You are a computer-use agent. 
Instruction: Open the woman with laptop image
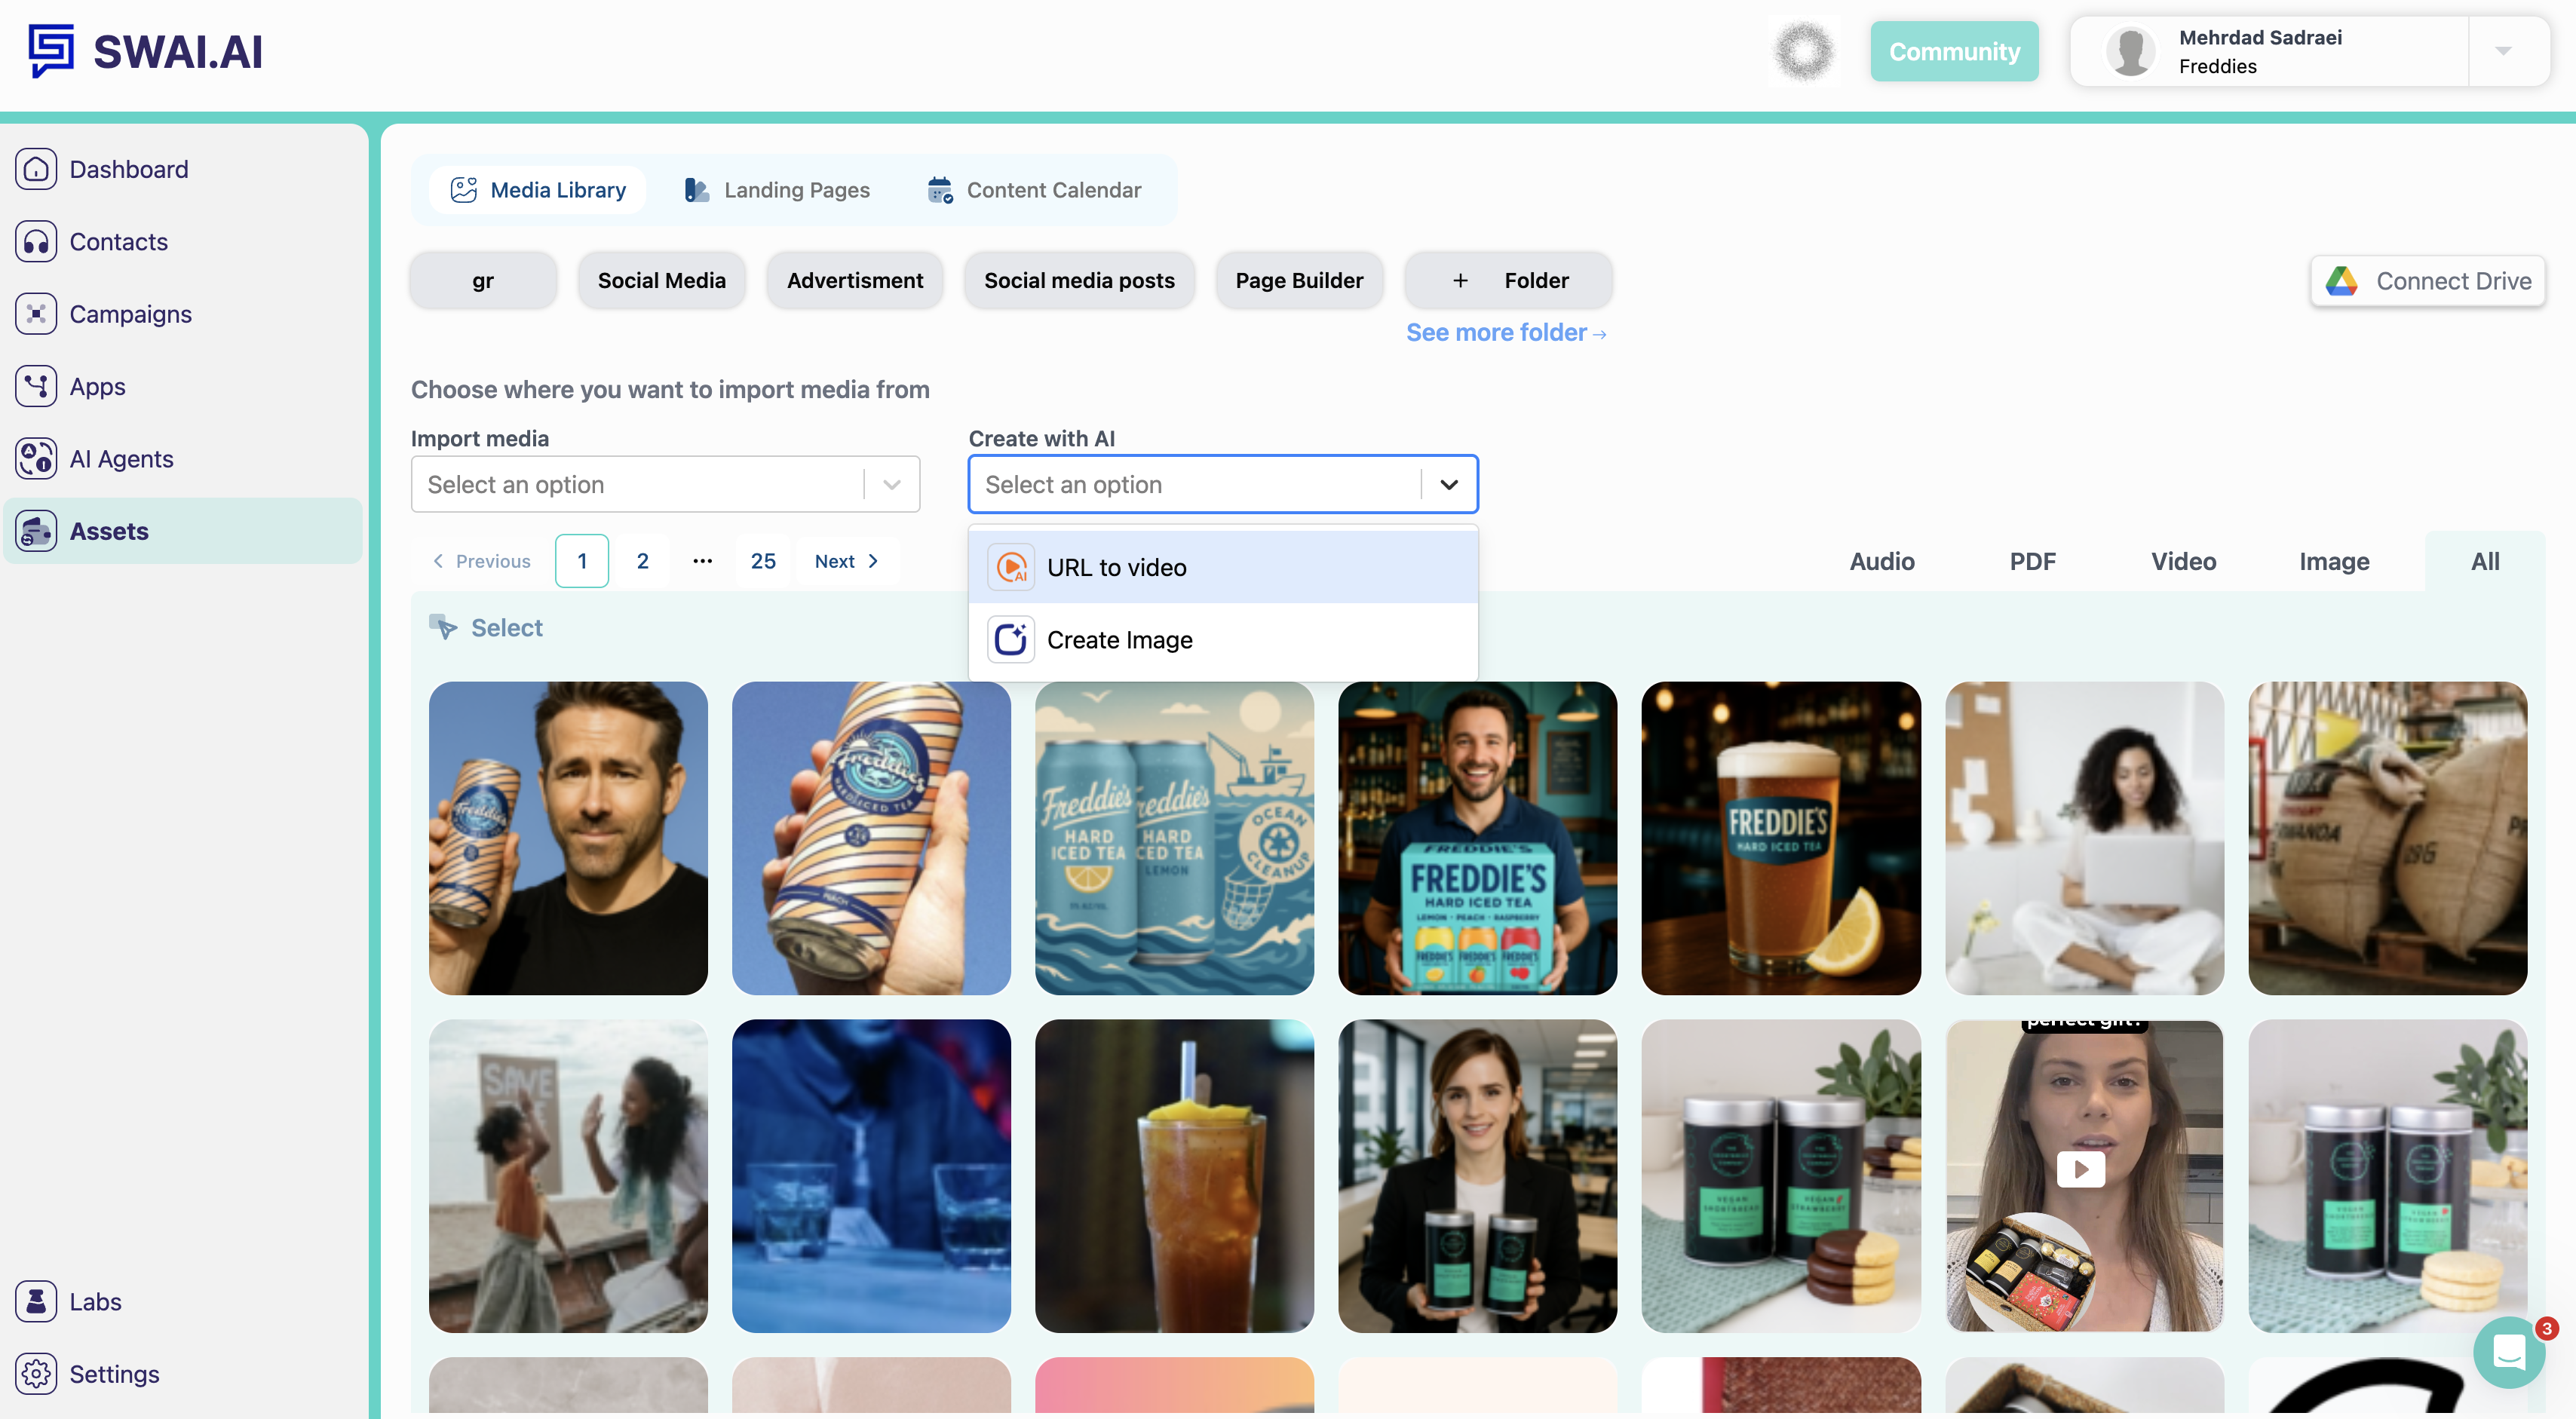click(x=2084, y=838)
